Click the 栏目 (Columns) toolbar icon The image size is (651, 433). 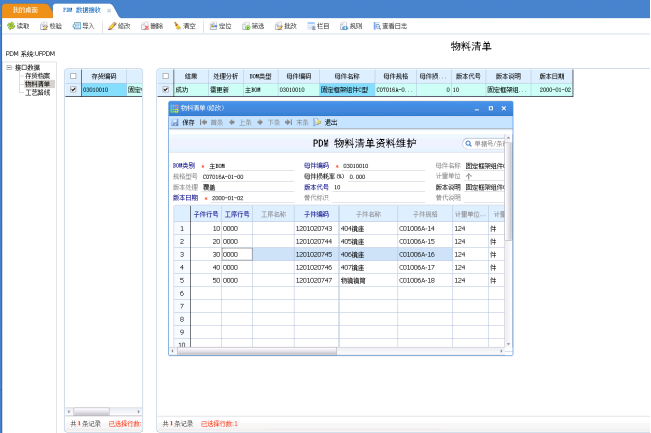click(311, 26)
